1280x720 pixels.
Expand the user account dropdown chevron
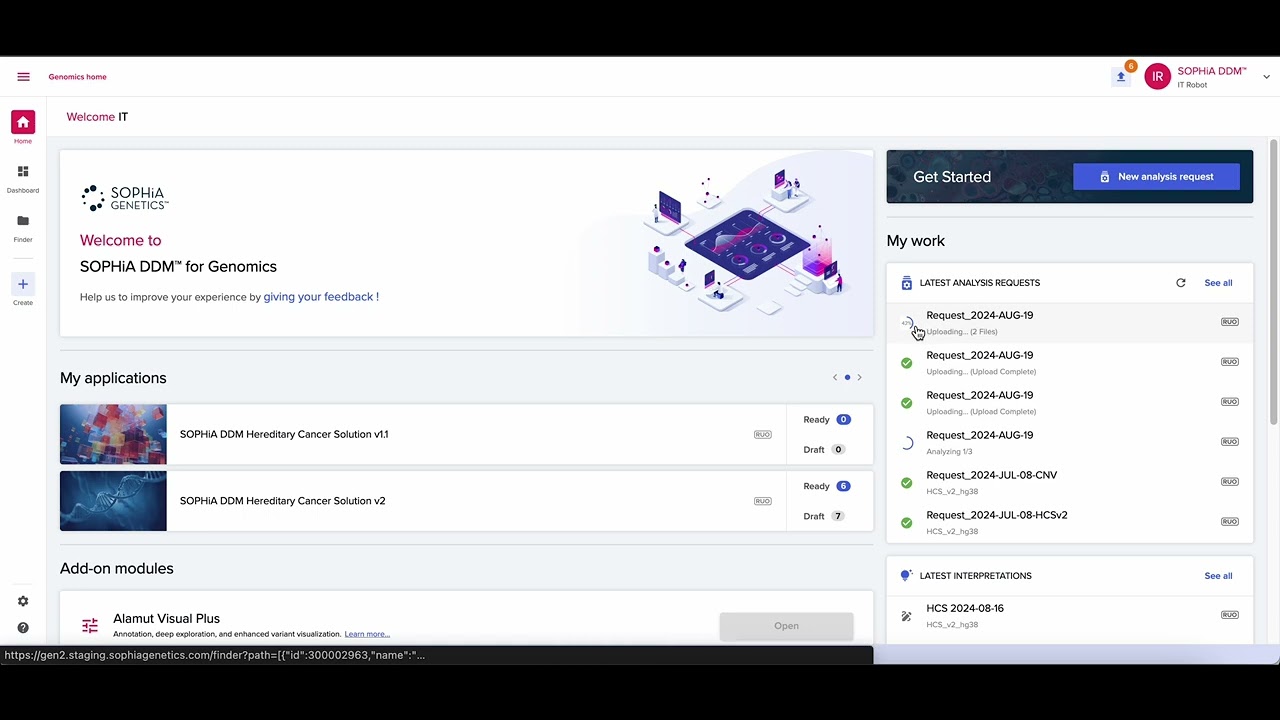click(x=1266, y=77)
